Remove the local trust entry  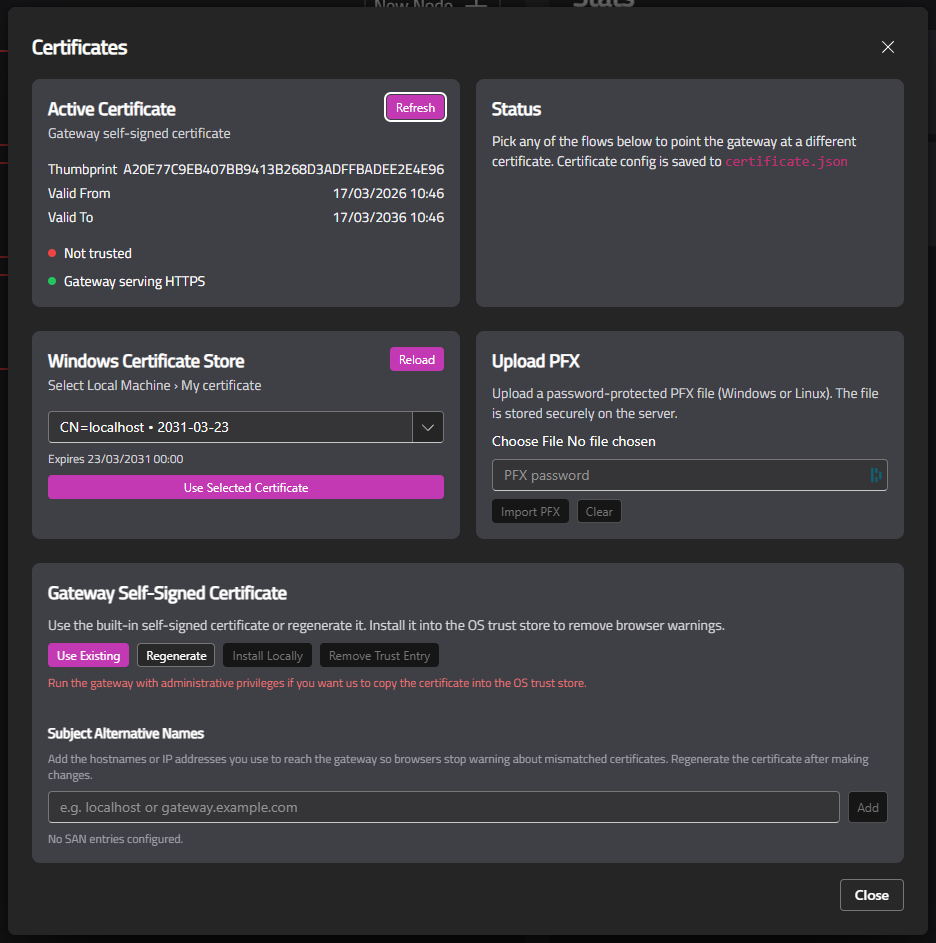point(378,655)
